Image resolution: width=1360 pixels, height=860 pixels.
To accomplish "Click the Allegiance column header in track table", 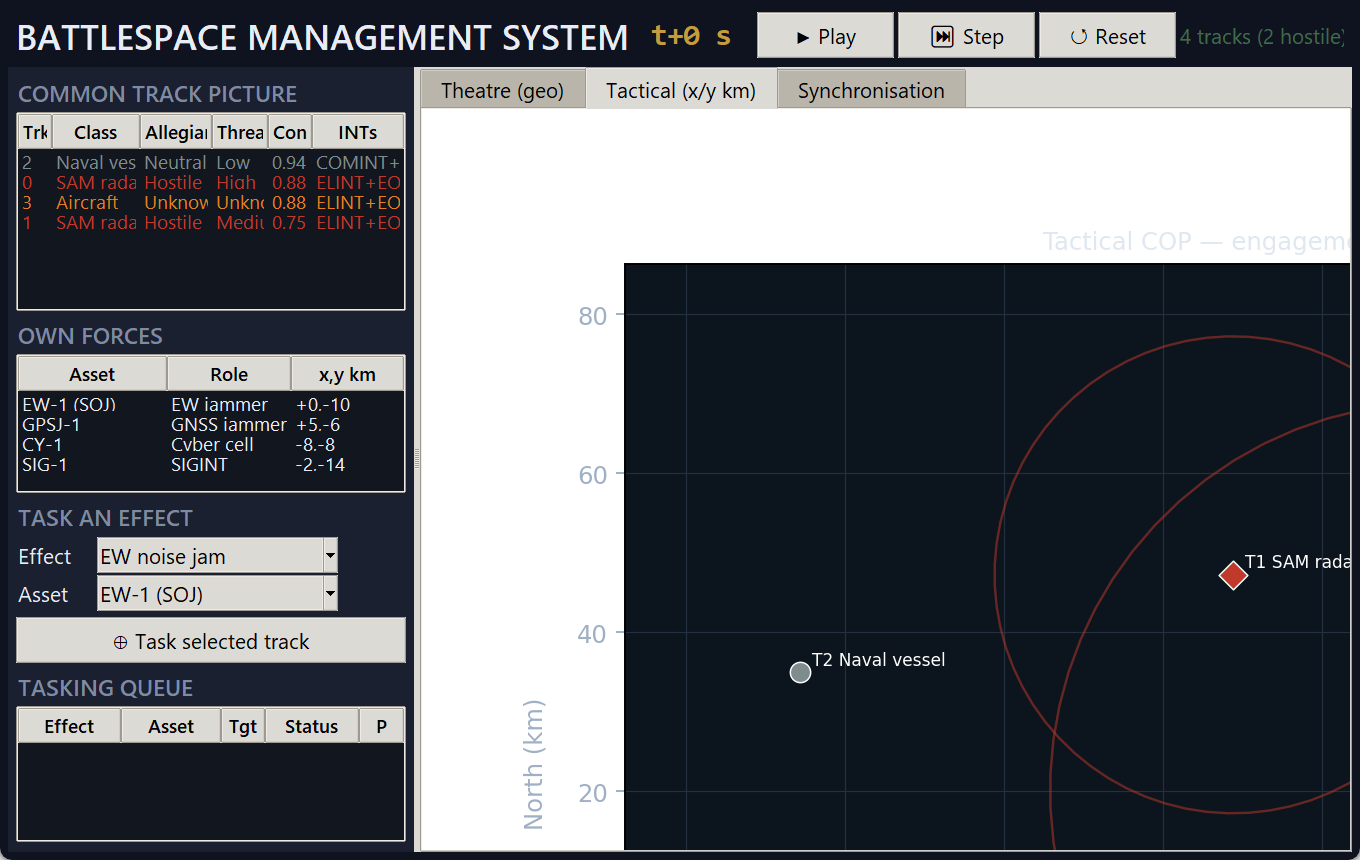I will pyautogui.click(x=175, y=132).
